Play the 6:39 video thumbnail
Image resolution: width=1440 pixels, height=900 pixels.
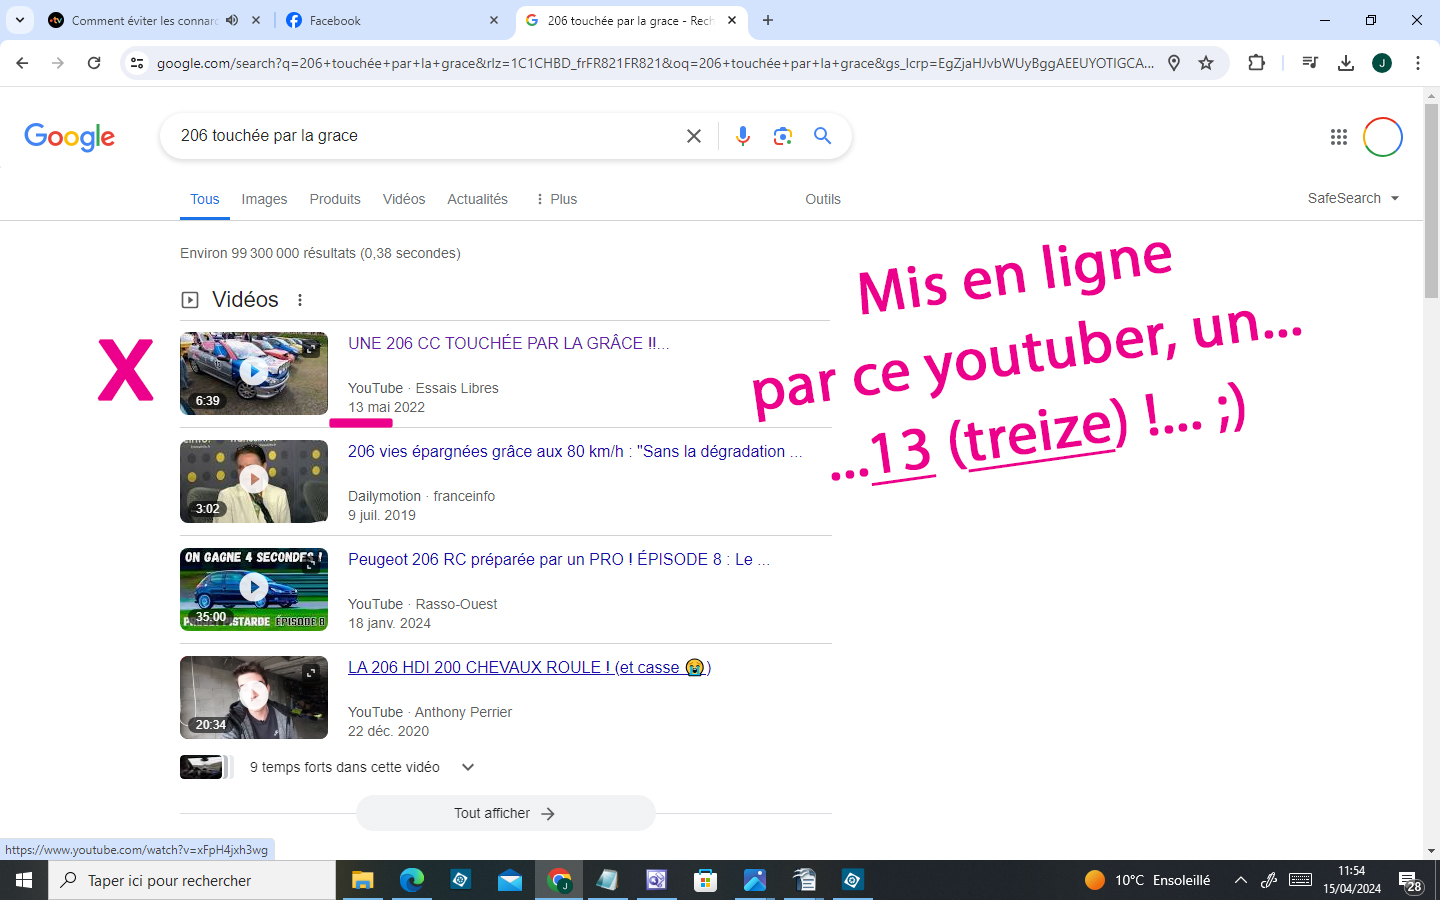click(254, 373)
